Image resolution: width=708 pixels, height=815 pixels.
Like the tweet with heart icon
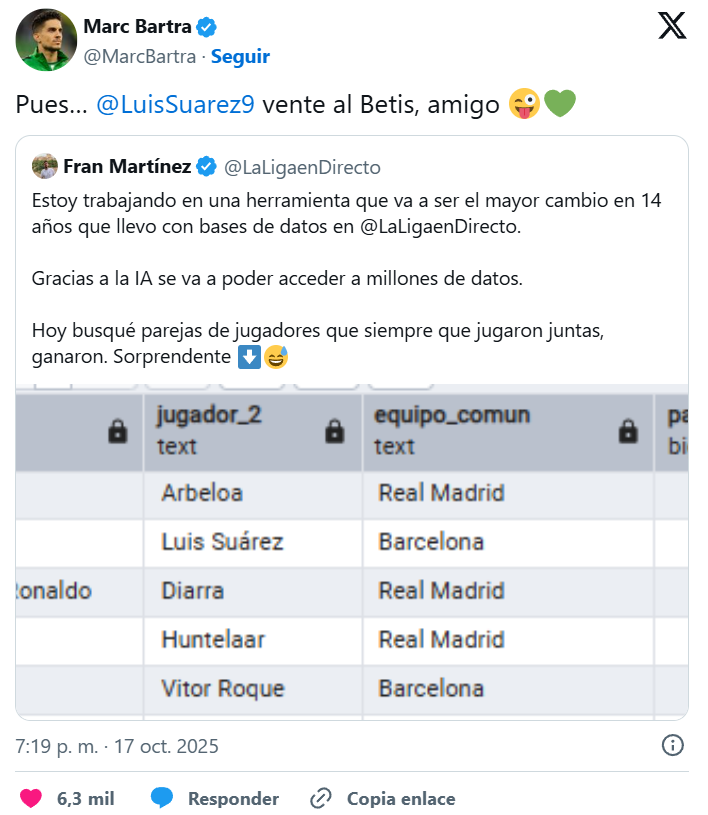point(32,798)
